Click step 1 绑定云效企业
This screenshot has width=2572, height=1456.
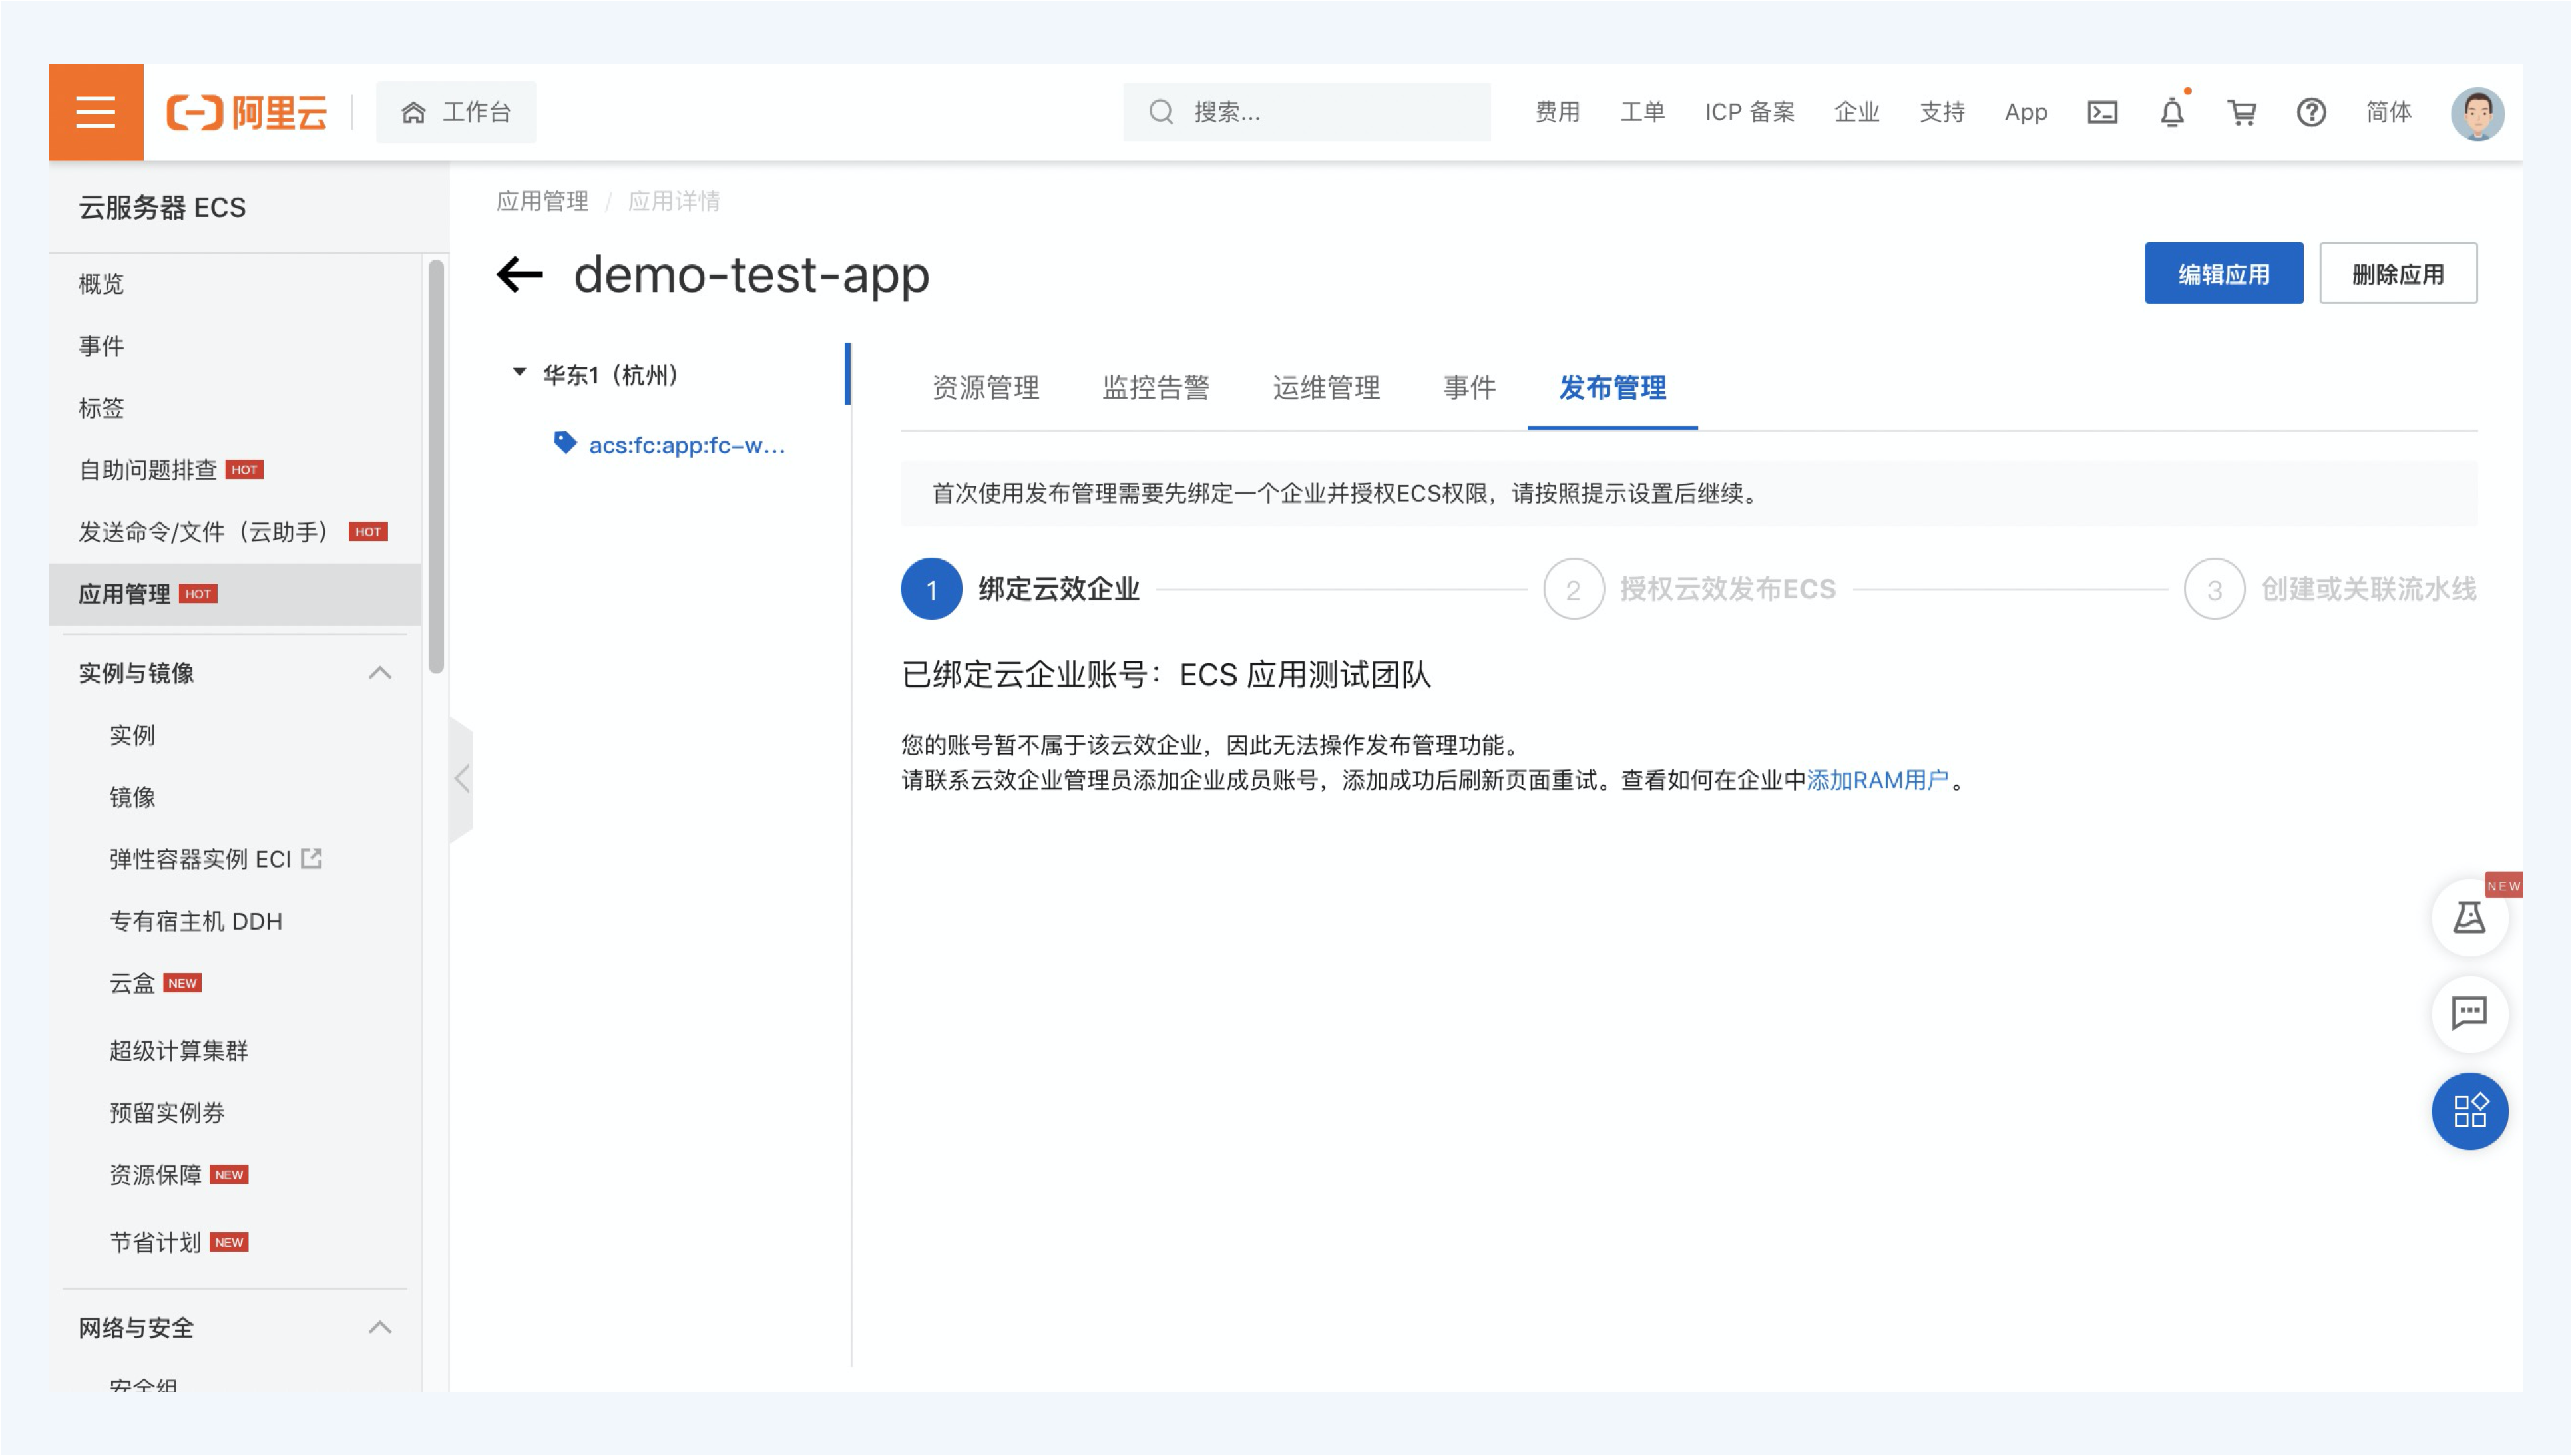pos(1020,589)
